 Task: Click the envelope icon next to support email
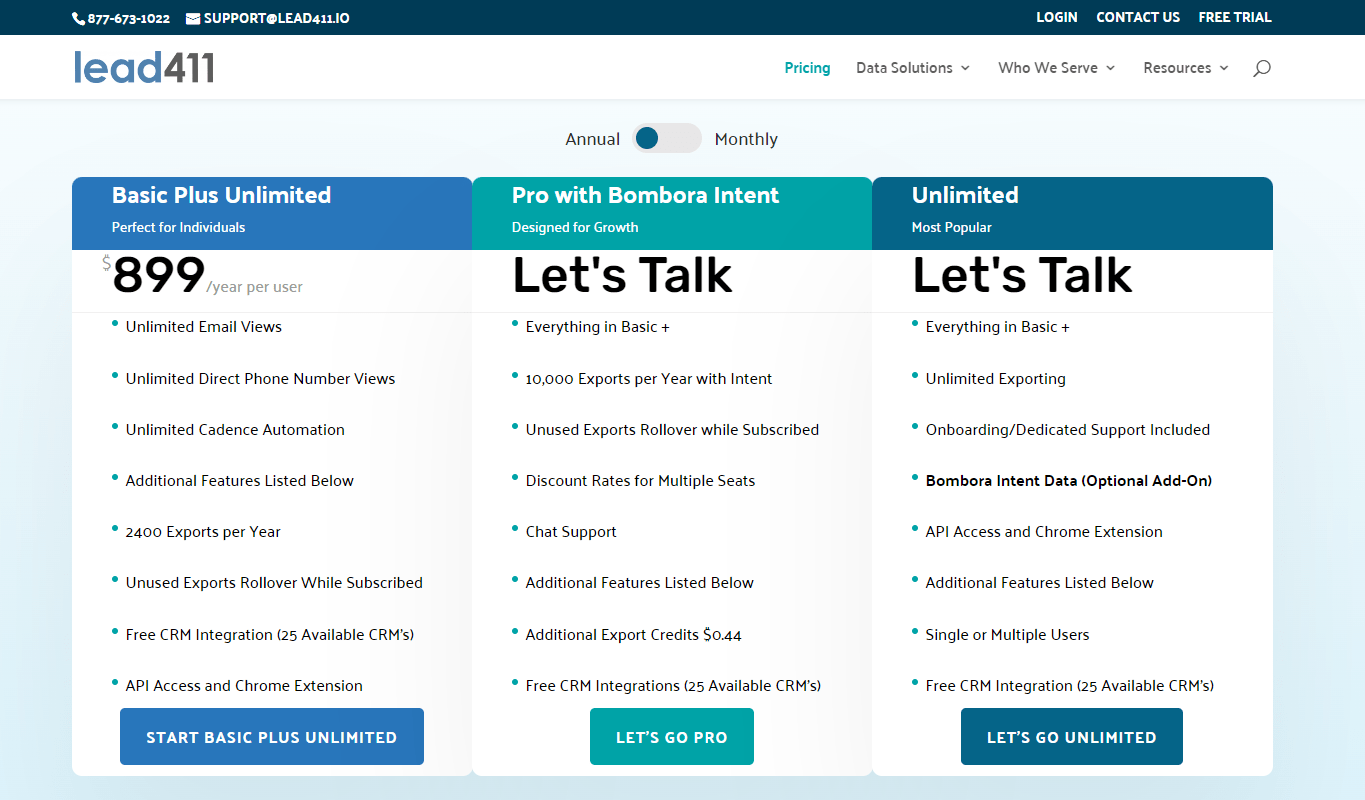[x=192, y=17]
